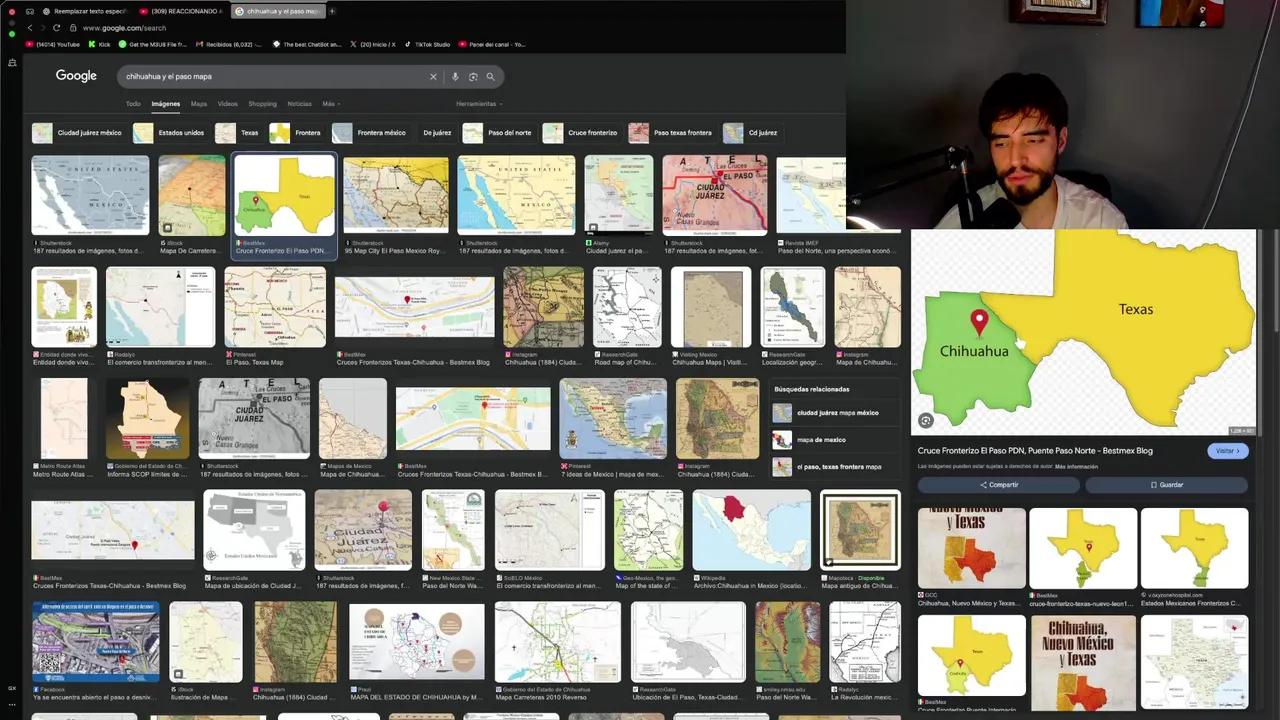Click the sidebar icon left of the Google page
The image size is (1280, 720).
pyautogui.click(x=12, y=63)
